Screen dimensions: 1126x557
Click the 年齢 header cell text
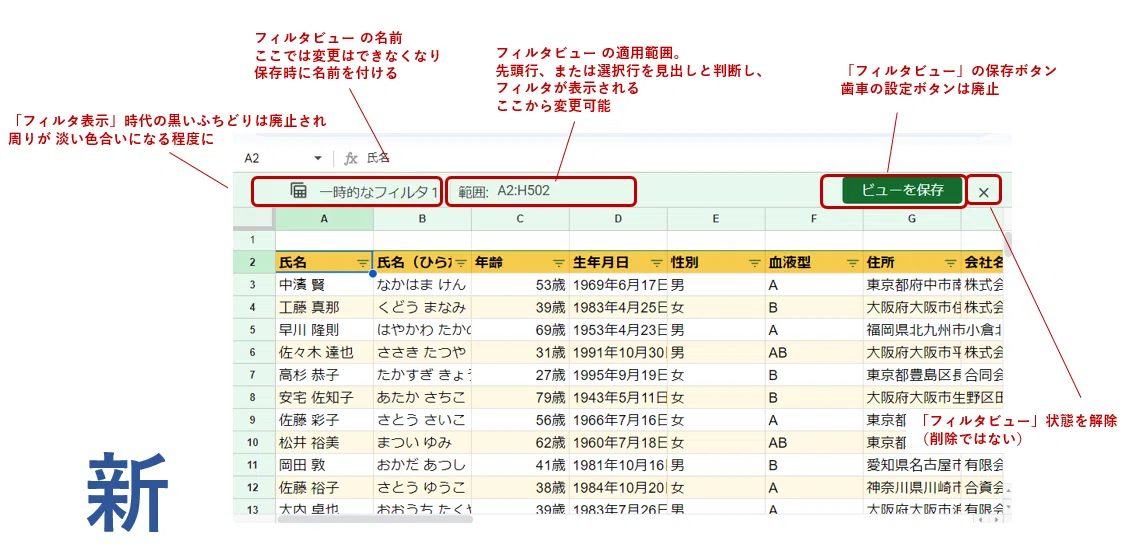[x=488, y=263]
